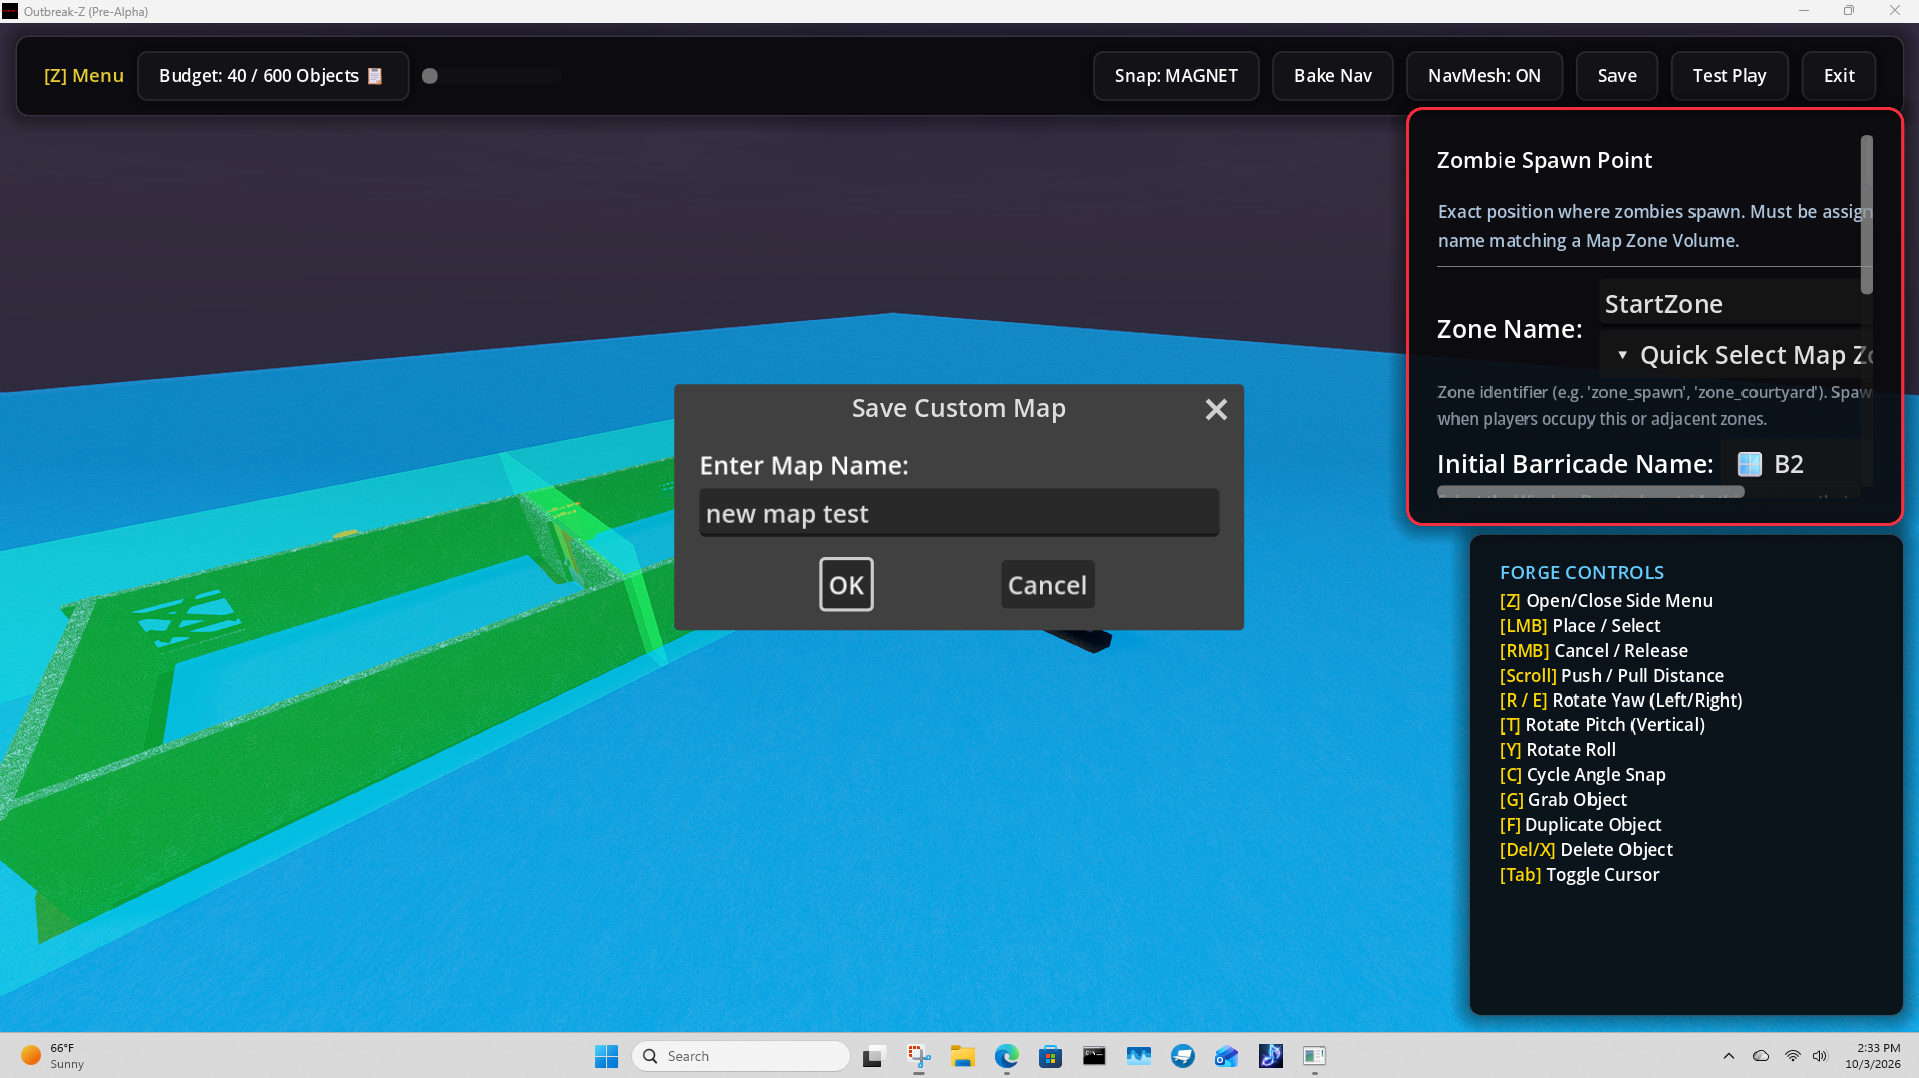
Task: Click the taskbar Search box
Action: (x=741, y=1056)
